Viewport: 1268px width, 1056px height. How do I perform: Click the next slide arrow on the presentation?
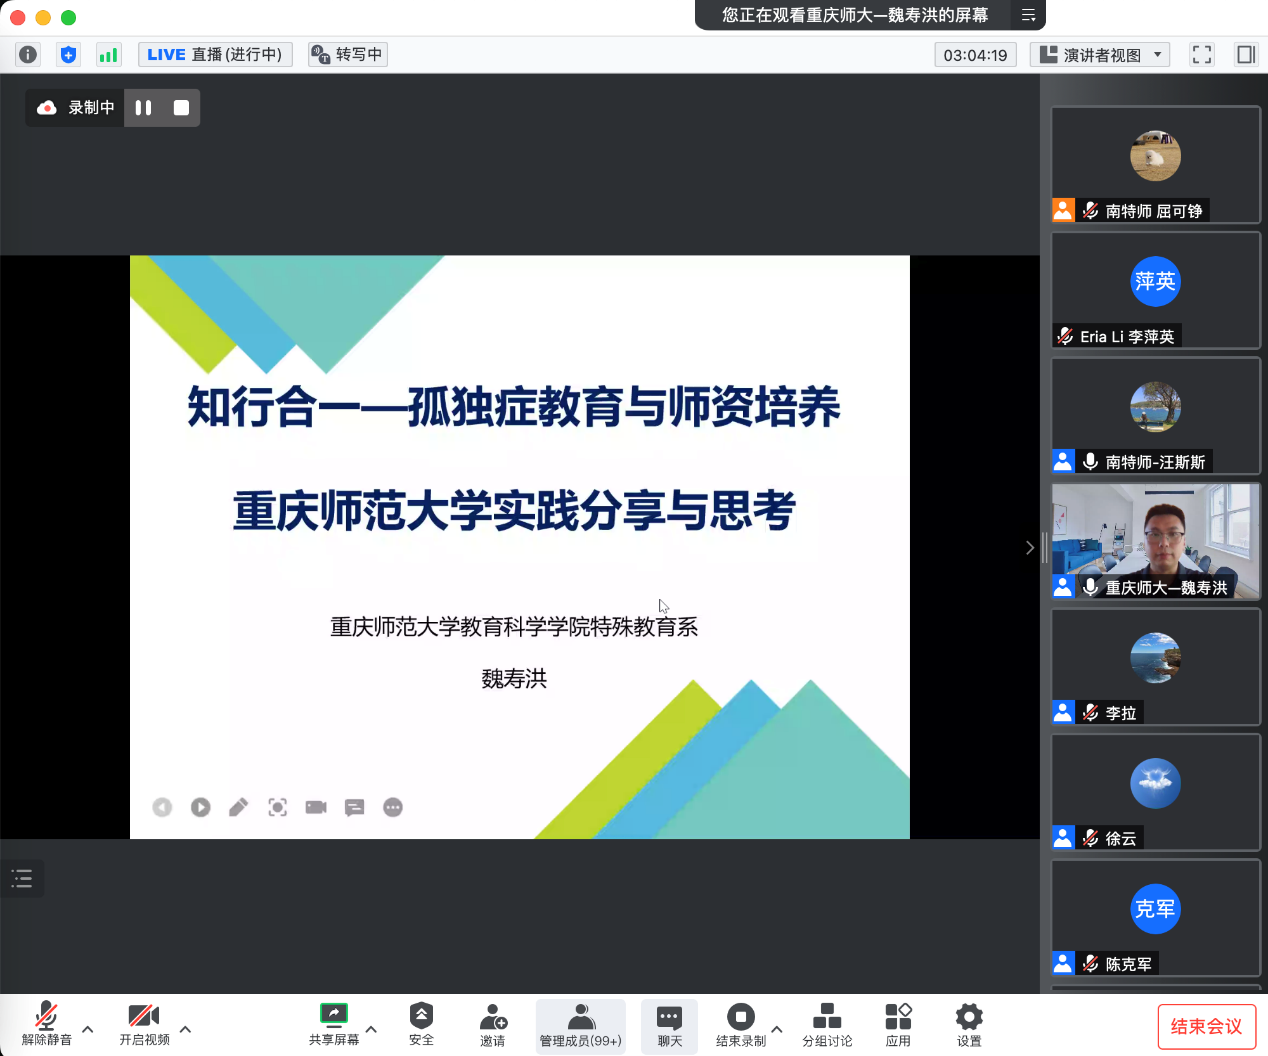click(201, 807)
